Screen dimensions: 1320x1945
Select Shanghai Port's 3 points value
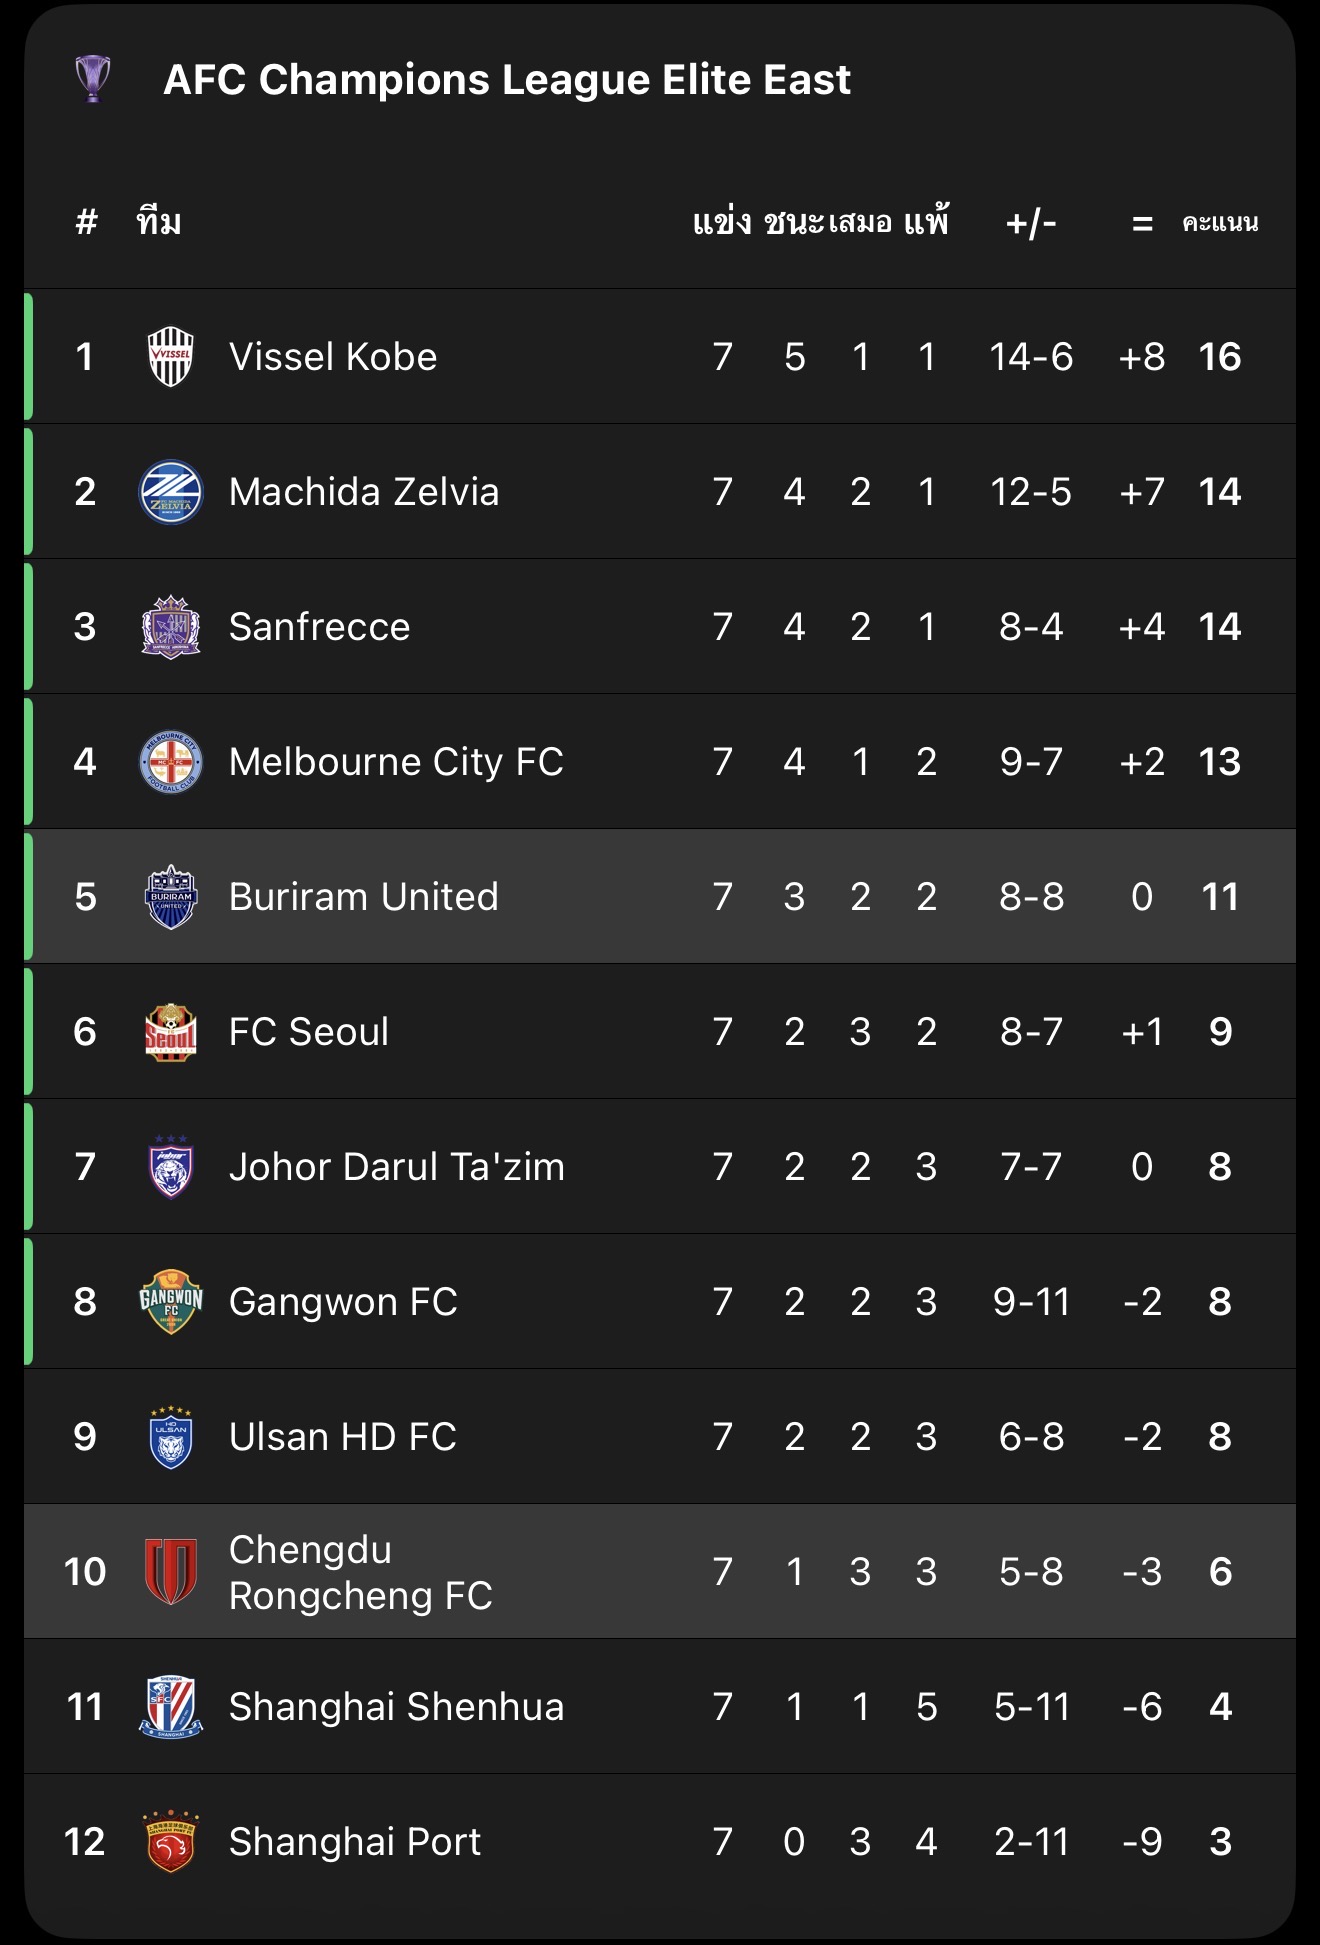1220,1842
